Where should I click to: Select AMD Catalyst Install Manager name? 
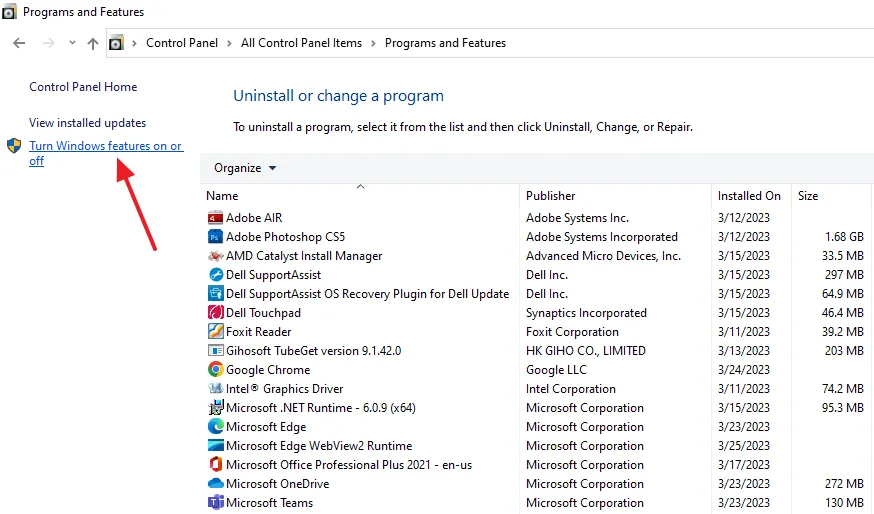tap(304, 256)
